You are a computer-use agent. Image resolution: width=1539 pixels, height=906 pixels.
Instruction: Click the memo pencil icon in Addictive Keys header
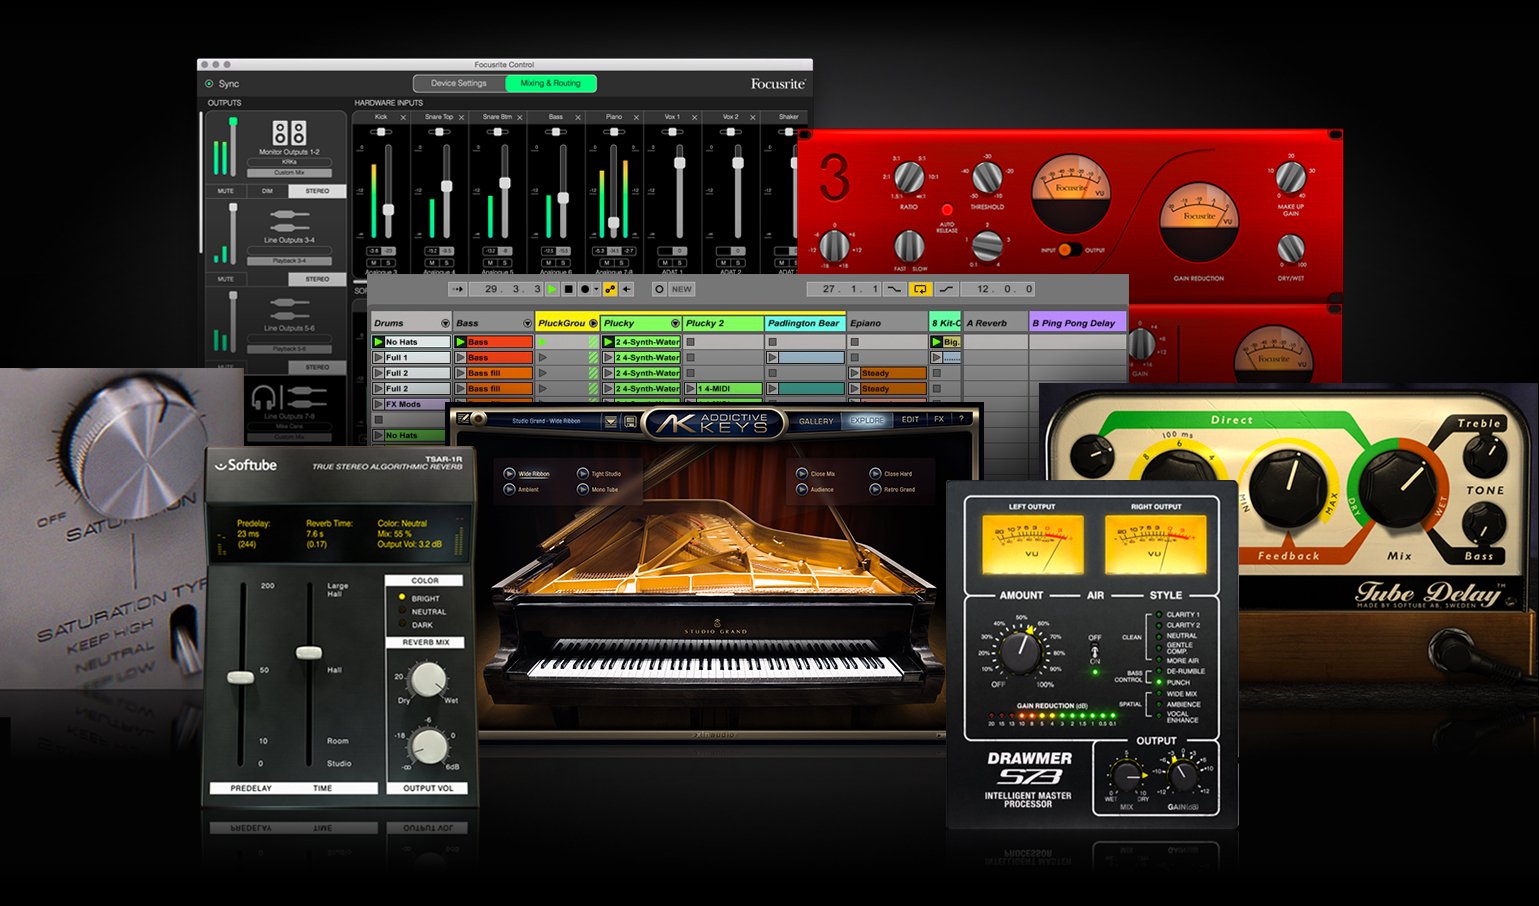463,419
